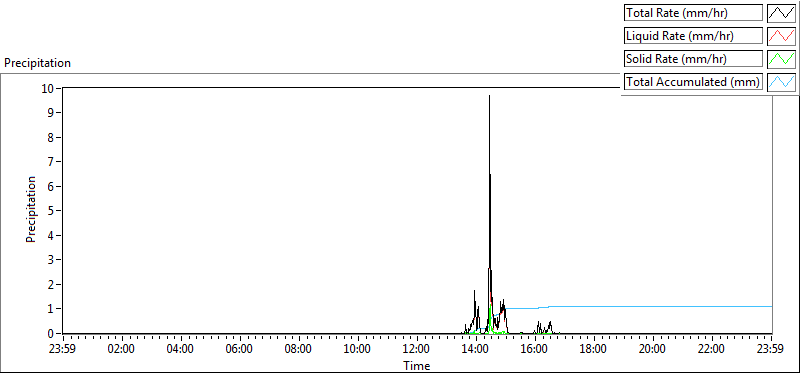The width and height of the screenshot is (800, 373).
Task: Click the Solid Rate green line legend icon
Action: click(781, 59)
